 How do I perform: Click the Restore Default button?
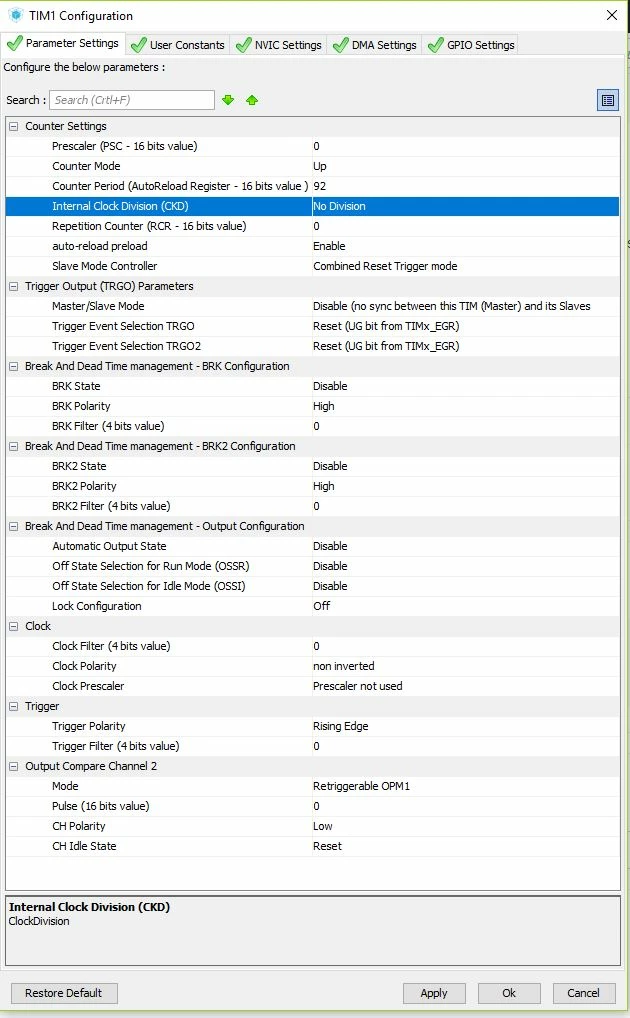point(64,993)
